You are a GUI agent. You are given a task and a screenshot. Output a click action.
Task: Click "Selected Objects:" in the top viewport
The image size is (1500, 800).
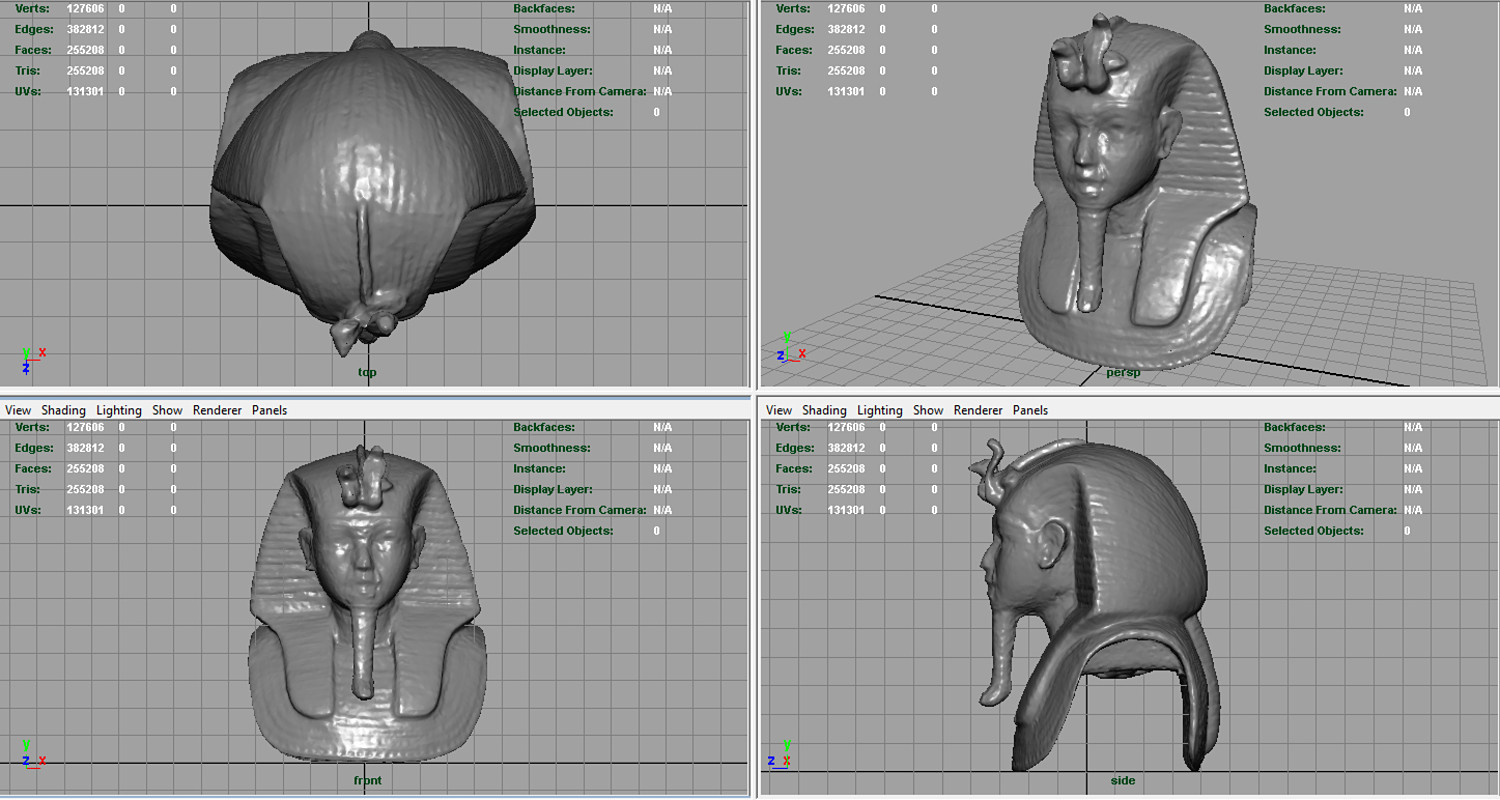click(x=563, y=112)
